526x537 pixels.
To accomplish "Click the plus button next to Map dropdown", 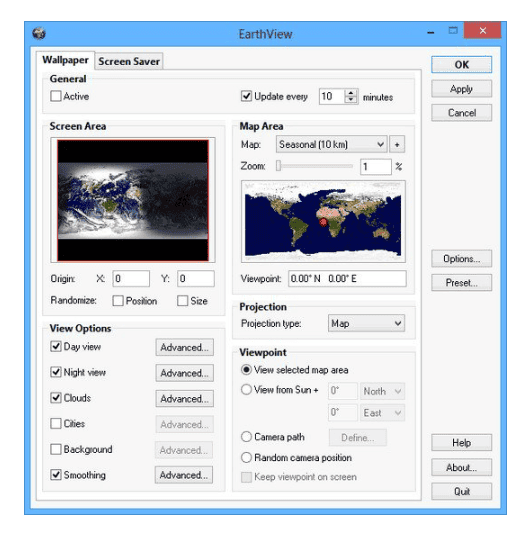I will pos(397,145).
